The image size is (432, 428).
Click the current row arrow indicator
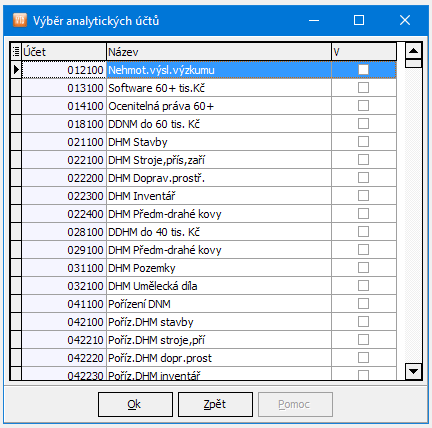point(16,70)
